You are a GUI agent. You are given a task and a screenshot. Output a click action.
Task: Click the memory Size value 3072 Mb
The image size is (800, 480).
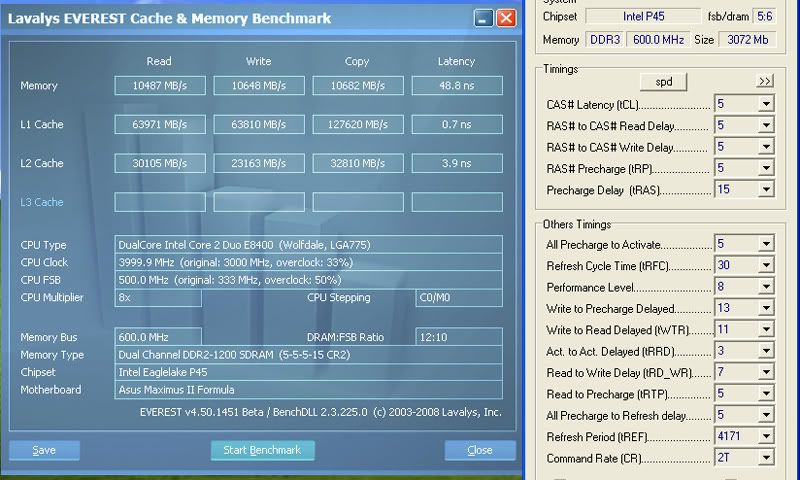tap(747, 39)
